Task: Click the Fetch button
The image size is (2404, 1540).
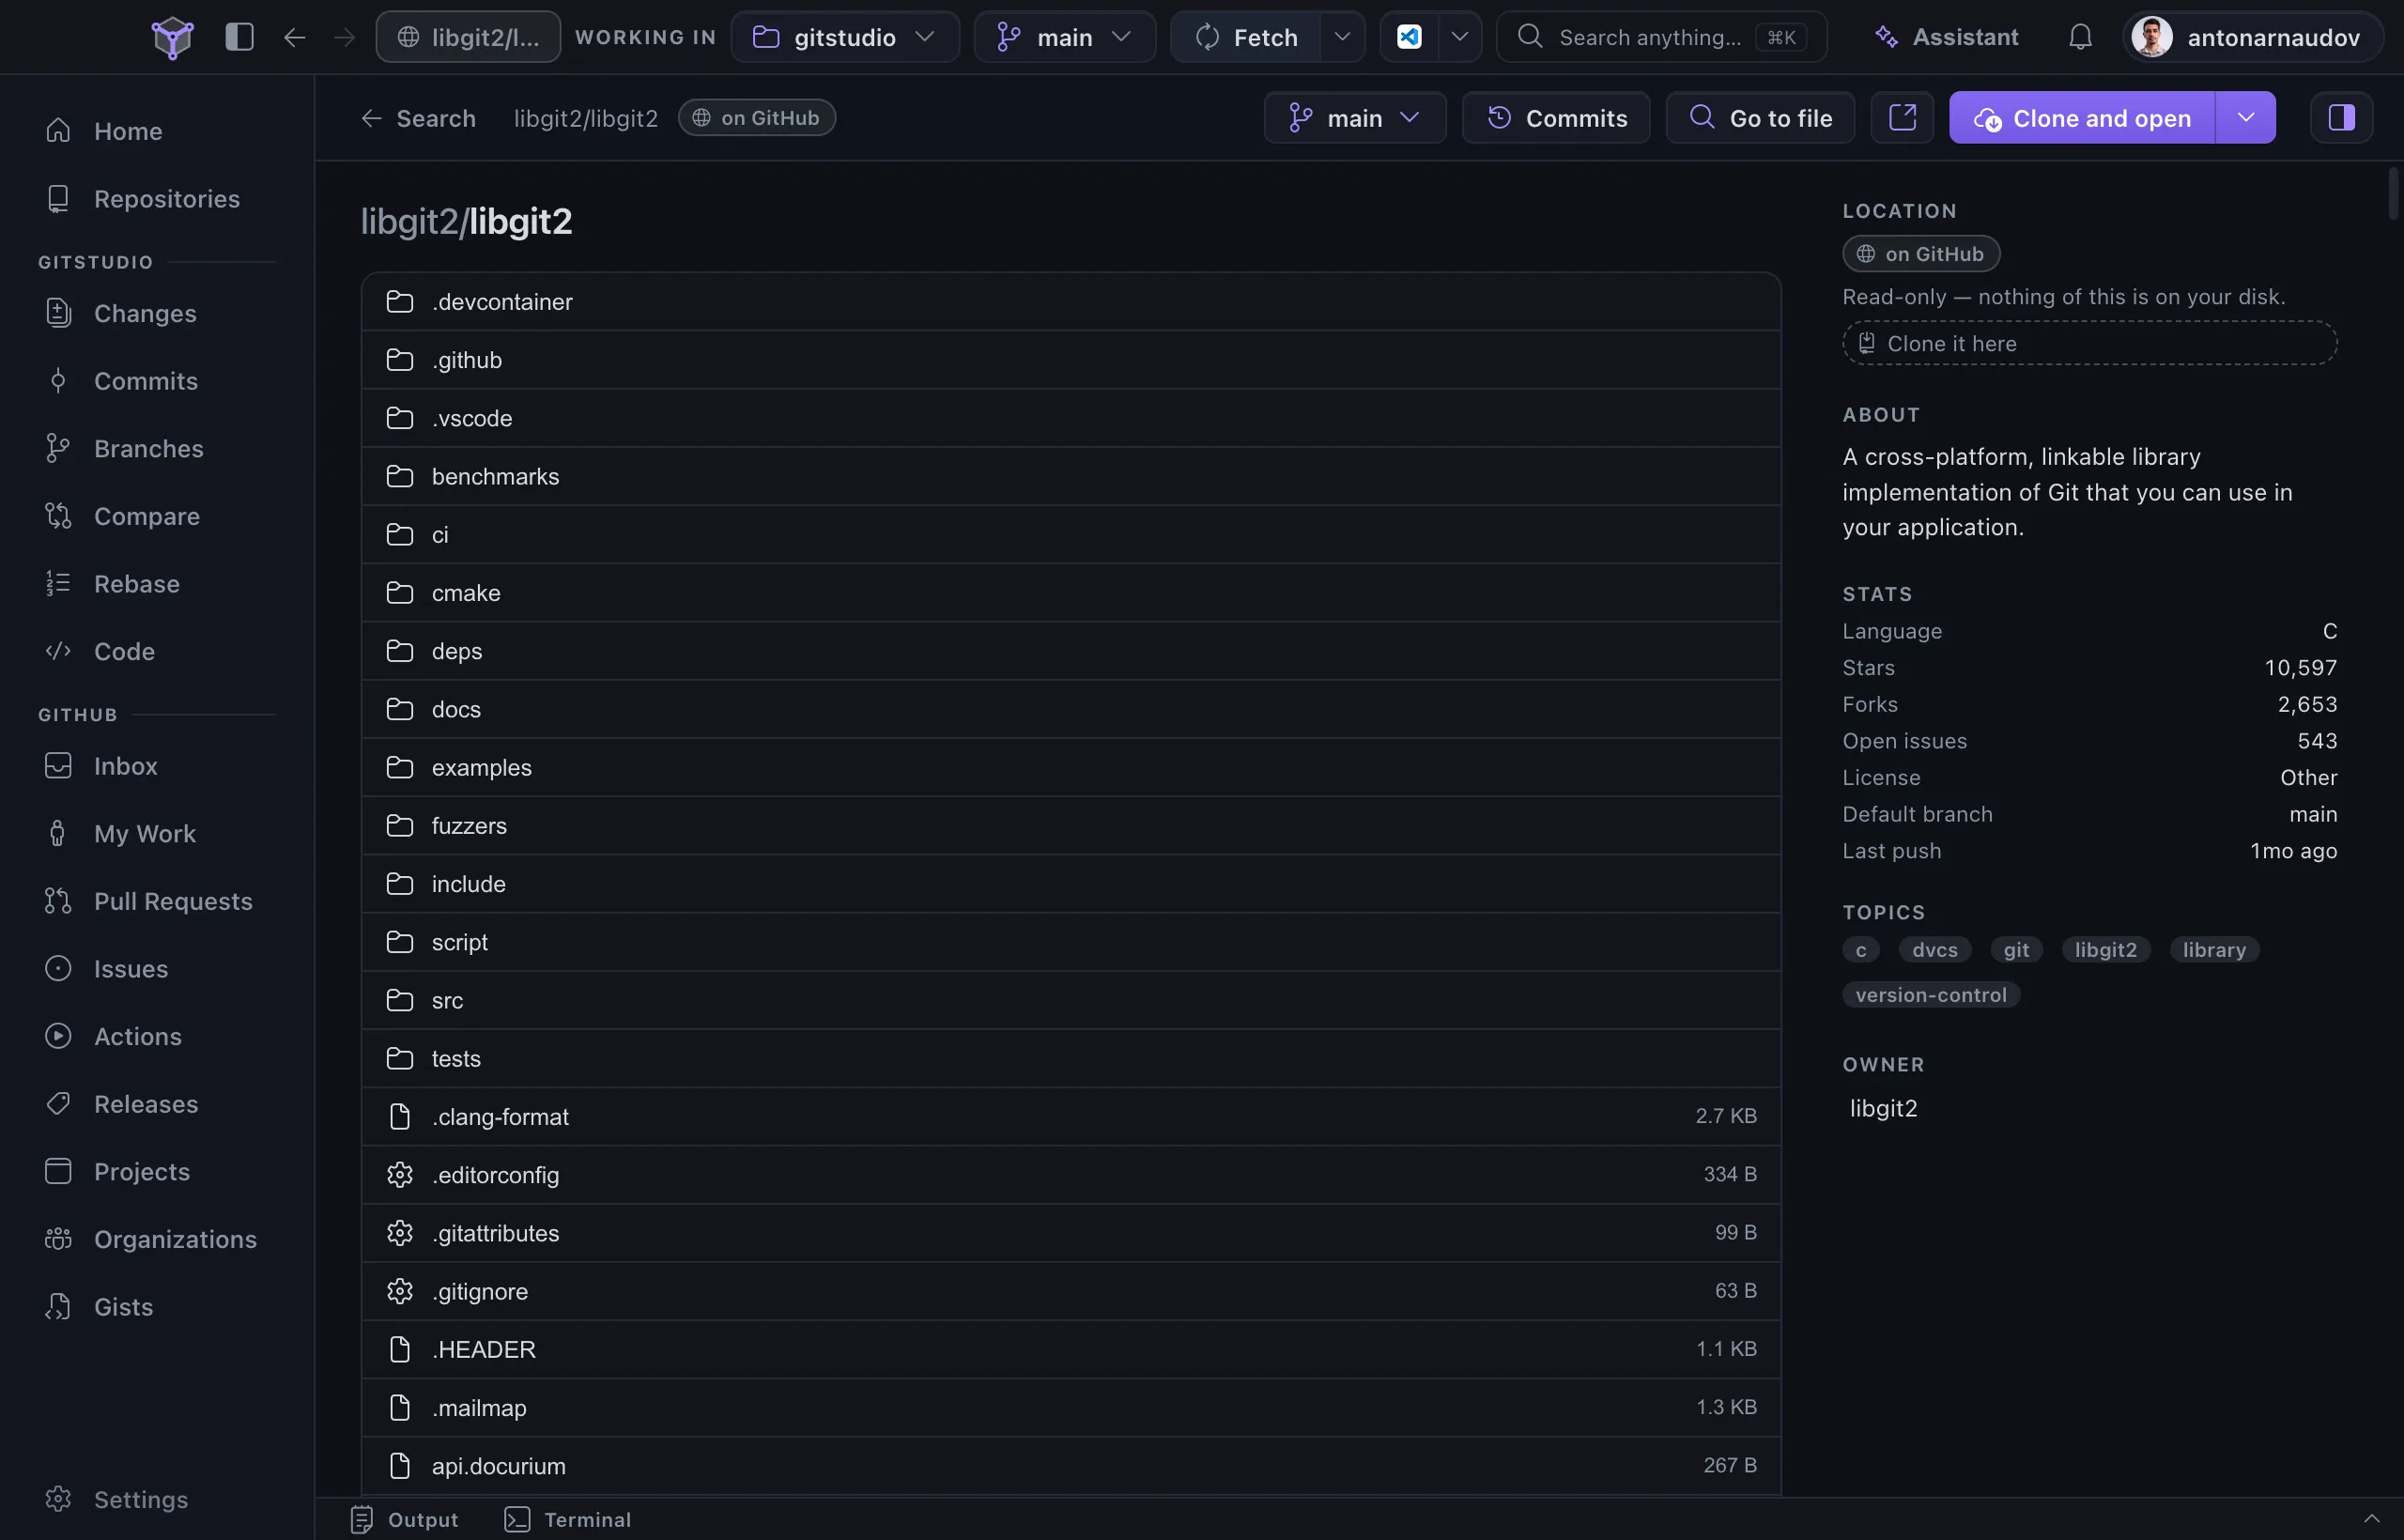Action: (1247, 37)
